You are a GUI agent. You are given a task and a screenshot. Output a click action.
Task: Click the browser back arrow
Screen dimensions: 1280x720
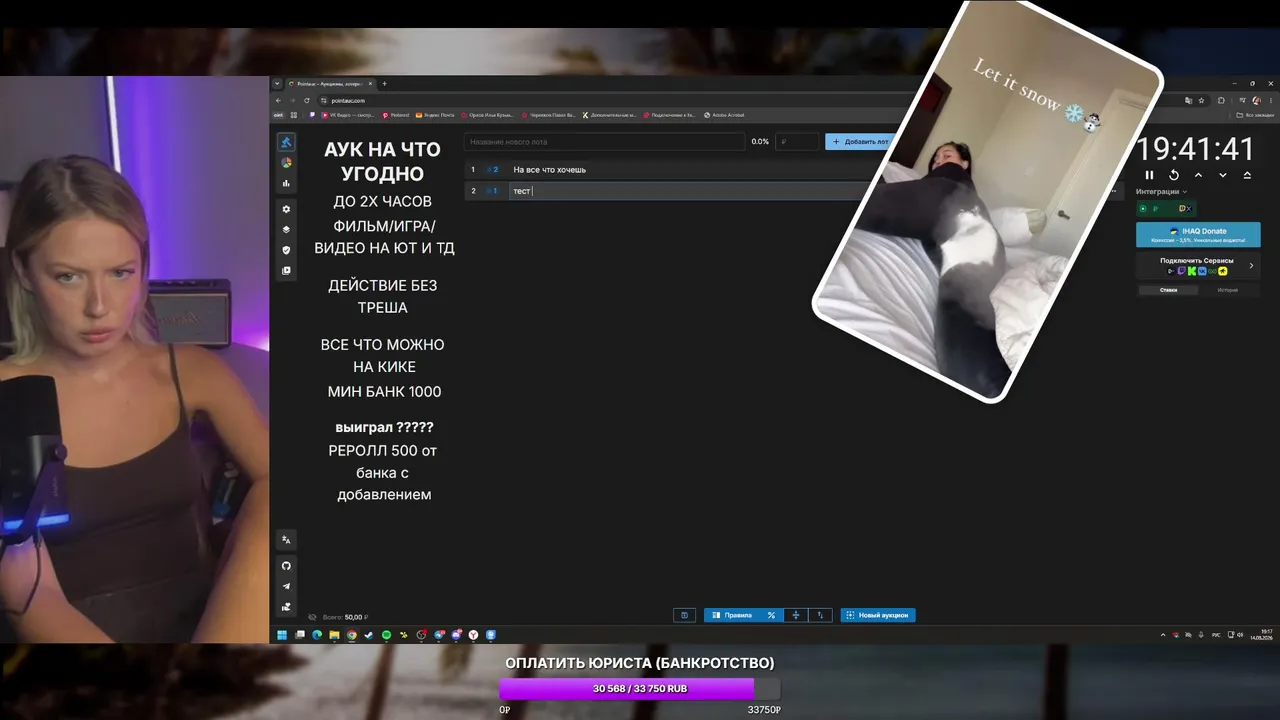click(280, 100)
